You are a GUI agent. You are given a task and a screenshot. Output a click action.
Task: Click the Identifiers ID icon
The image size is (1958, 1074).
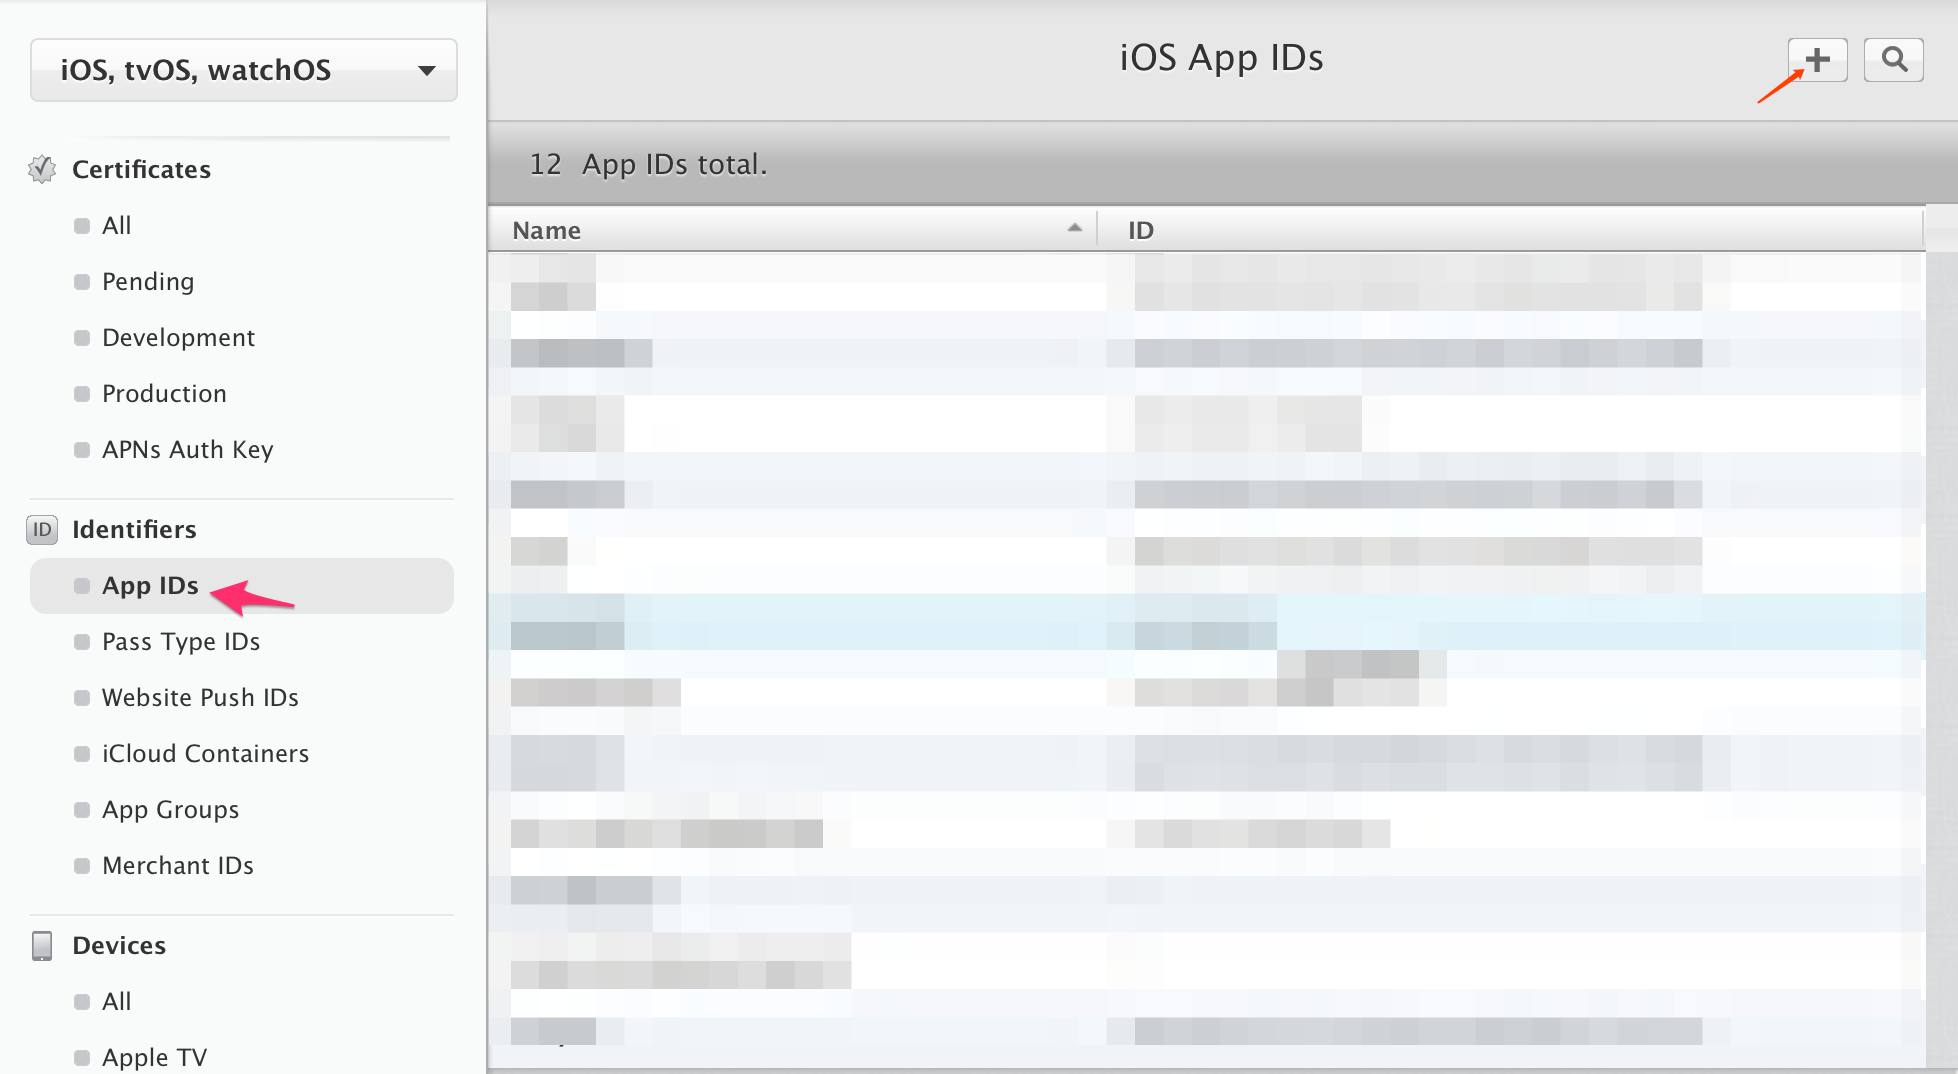[42, 529]
